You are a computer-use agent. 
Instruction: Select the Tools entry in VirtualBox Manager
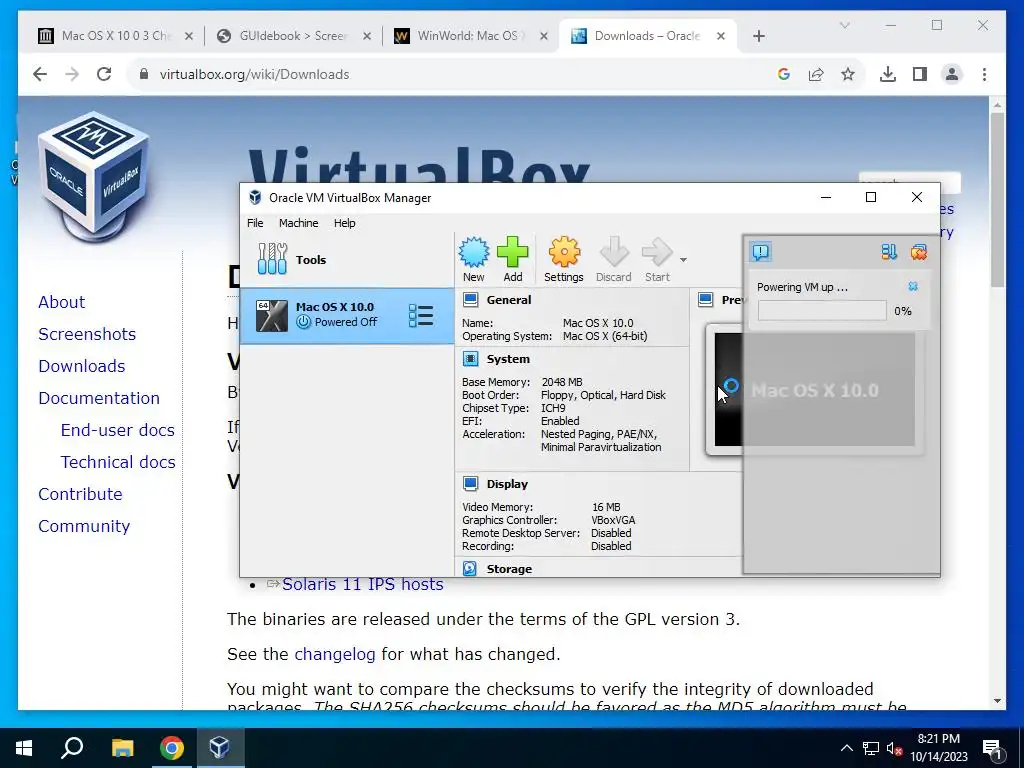pos(347,260)
